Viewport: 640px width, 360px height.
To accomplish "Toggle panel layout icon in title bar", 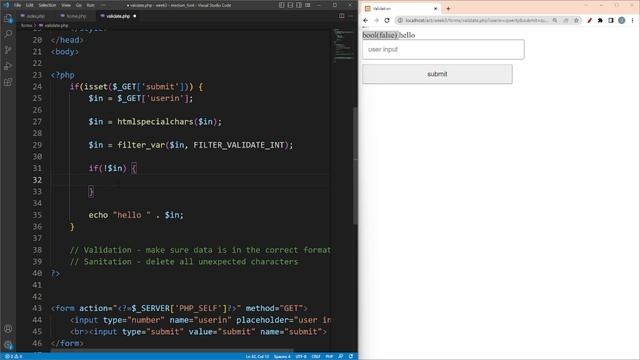I will click(x=290, y=5).
